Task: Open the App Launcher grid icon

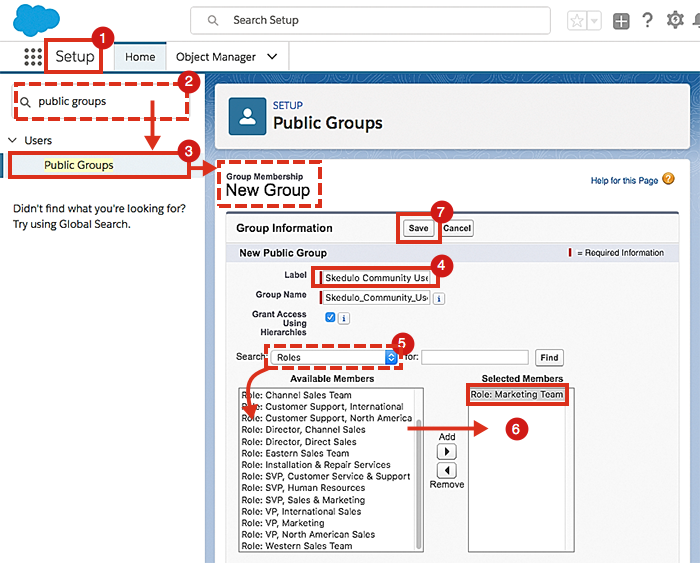Action: click(x=33, y=57)
